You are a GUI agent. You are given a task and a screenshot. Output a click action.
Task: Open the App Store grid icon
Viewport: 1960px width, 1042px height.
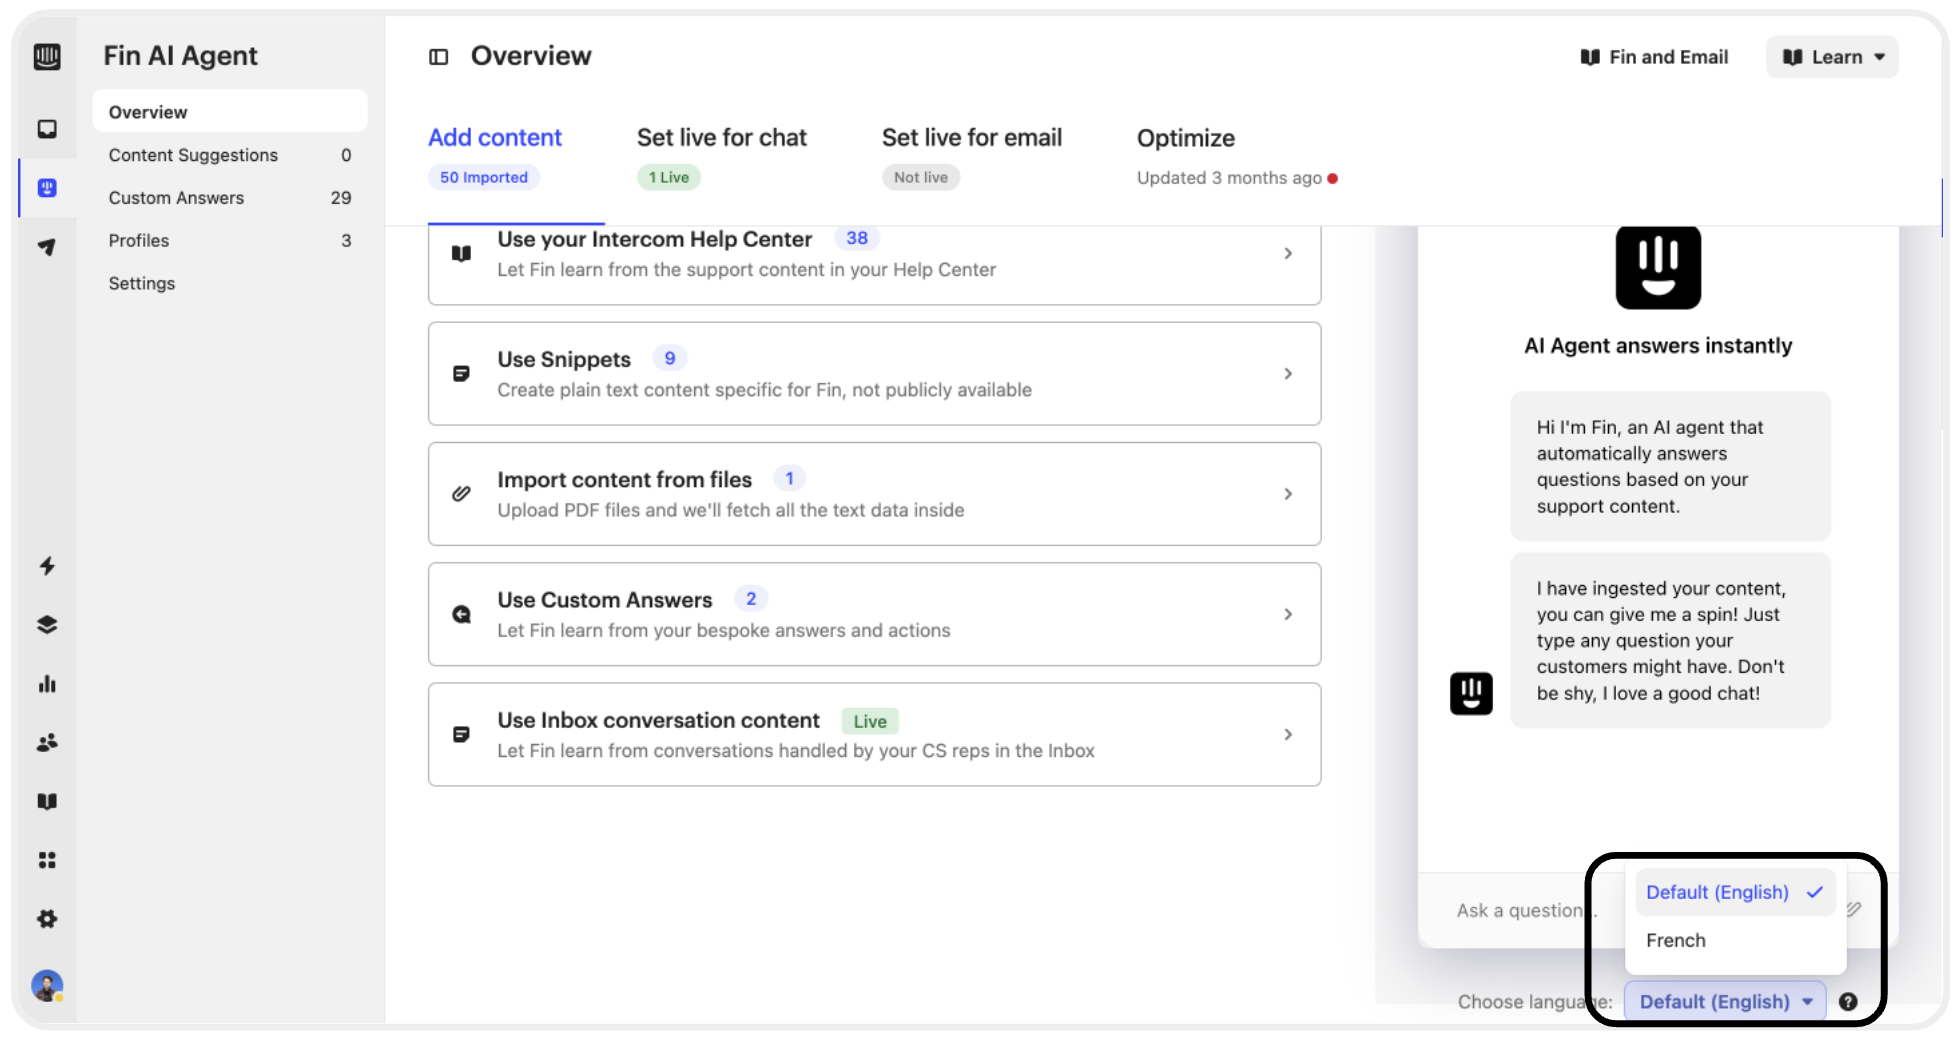coord(47,860)
